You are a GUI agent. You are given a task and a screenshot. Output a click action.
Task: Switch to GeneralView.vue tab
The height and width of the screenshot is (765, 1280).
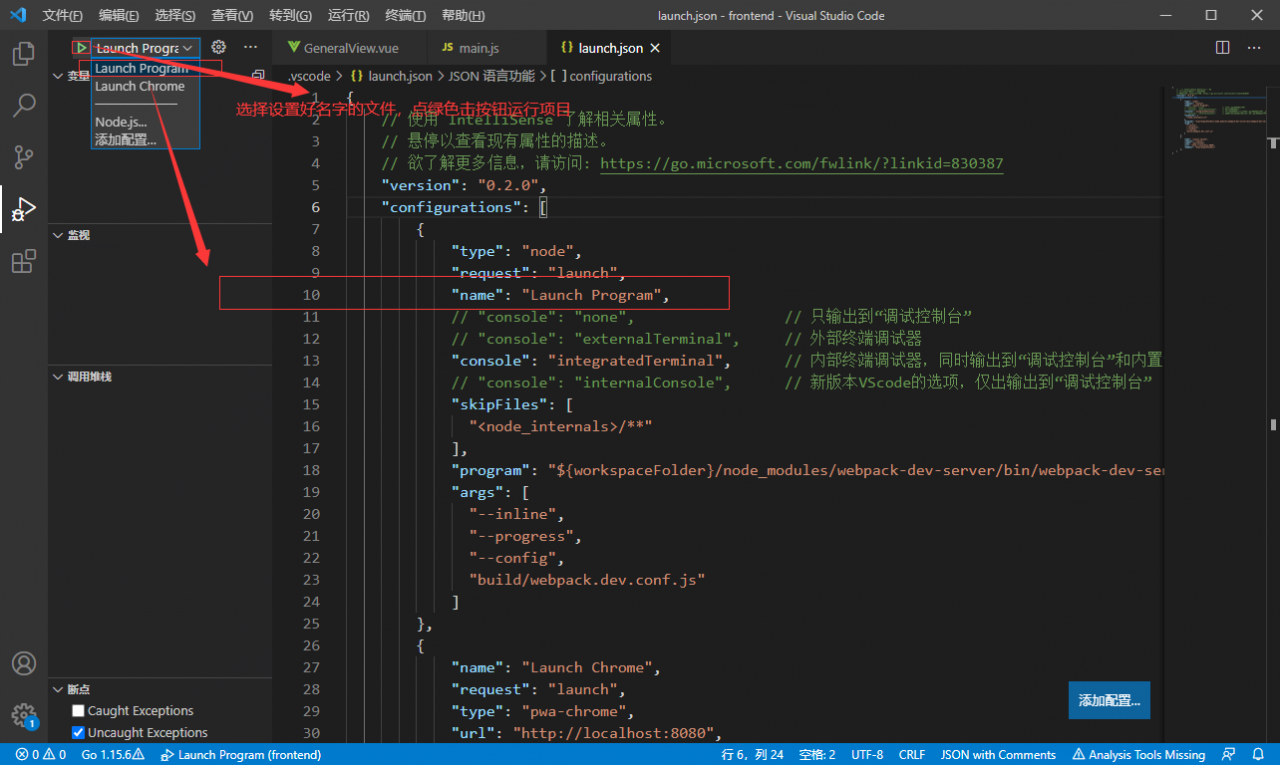click(x=349, y=48)
